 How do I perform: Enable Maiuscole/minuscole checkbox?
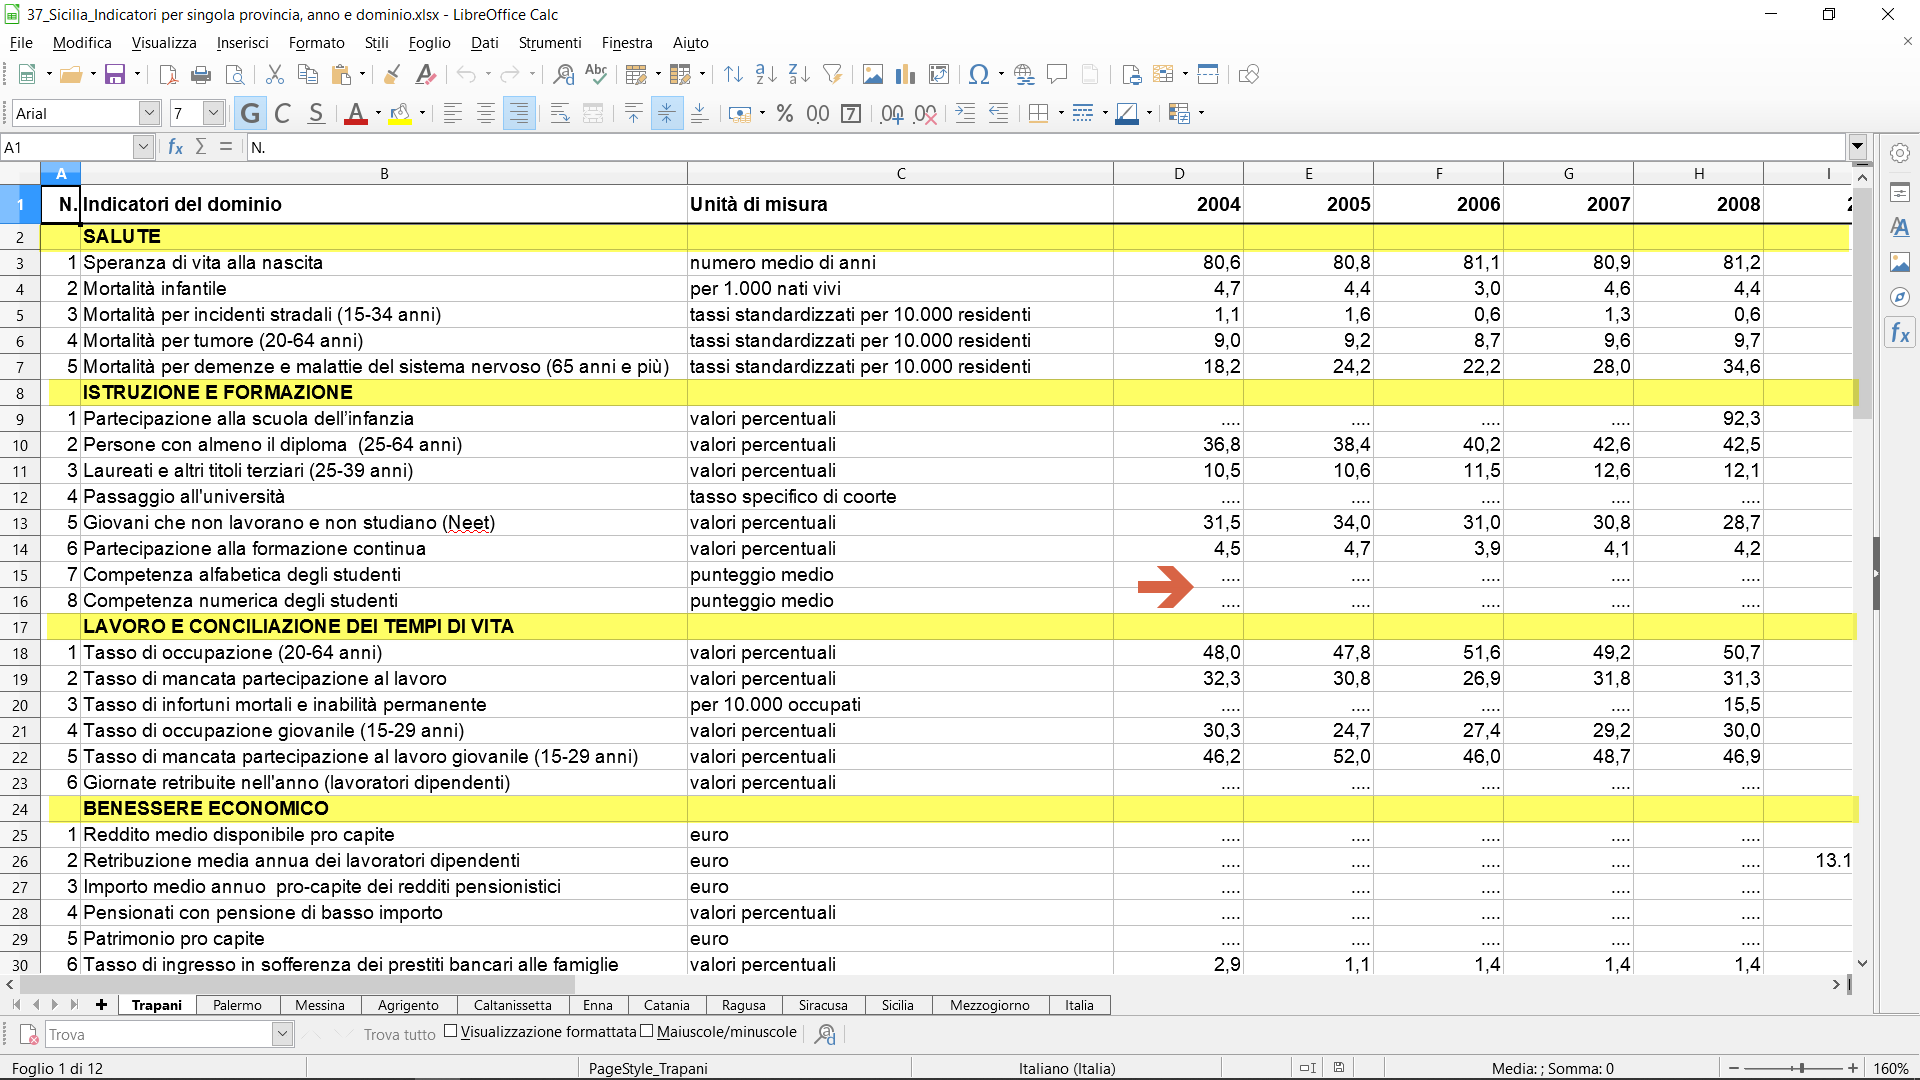tap(647, 1032)
